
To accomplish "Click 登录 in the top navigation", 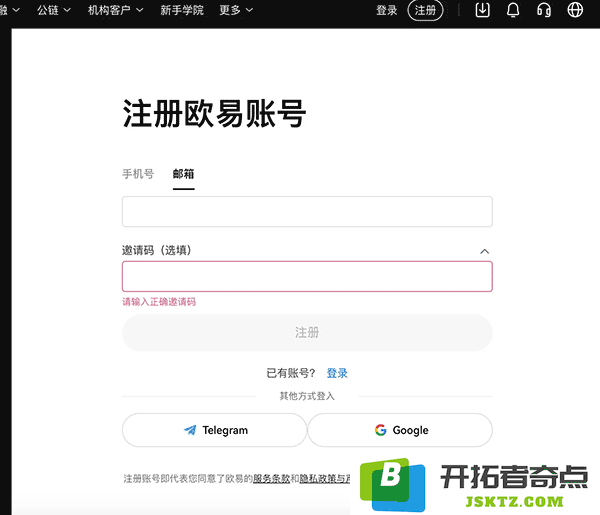I will (386, 10).
